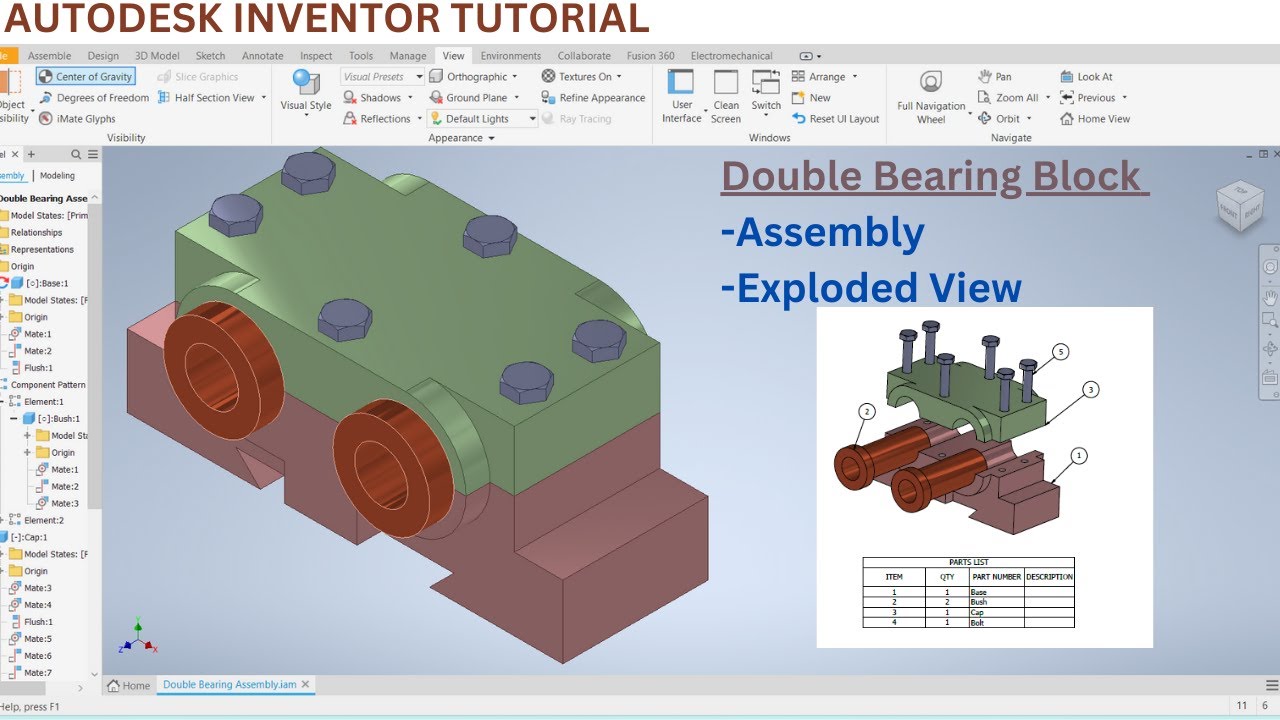Click the navigation bar orbit icon

pos(1270,348)
